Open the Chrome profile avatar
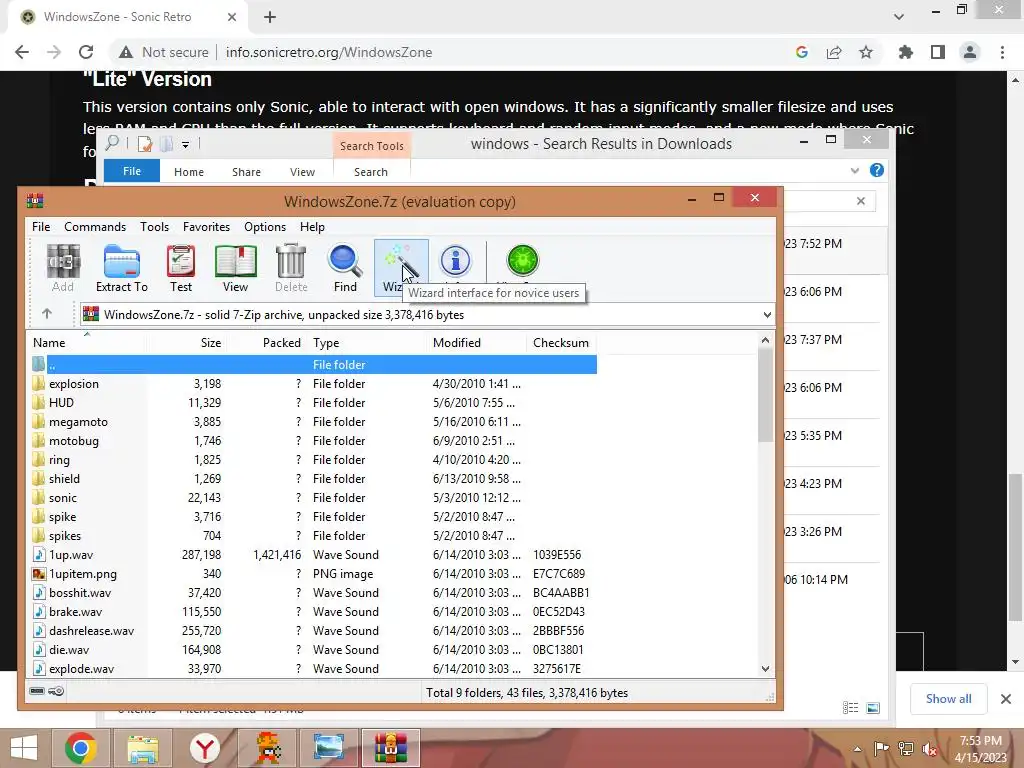This screenshot has width=1024, height=768. tap(970, 52)
